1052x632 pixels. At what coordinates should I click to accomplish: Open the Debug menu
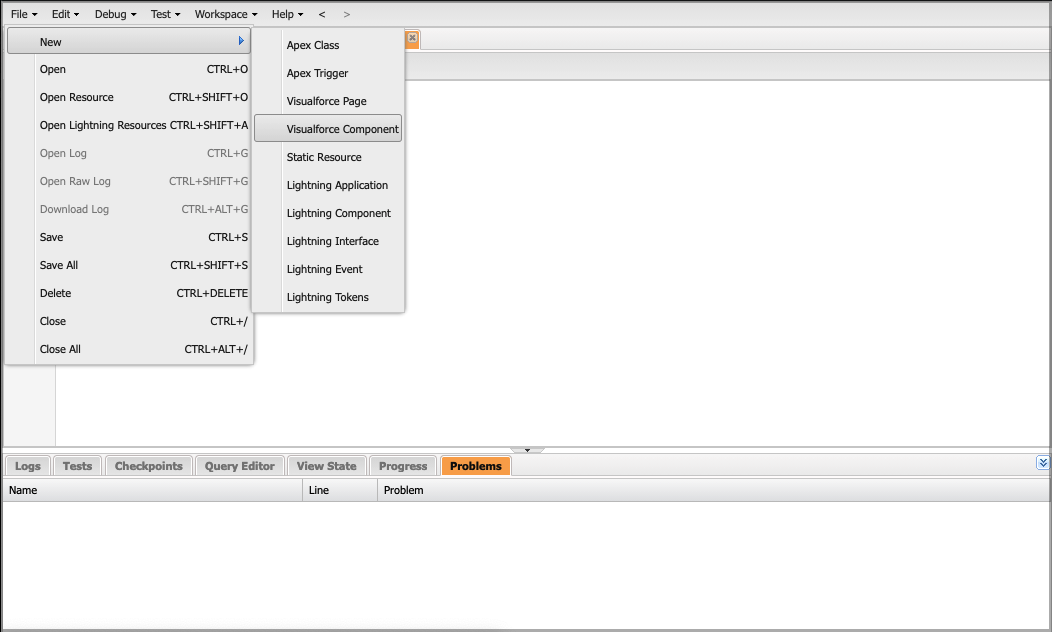[x=115, y=14]
